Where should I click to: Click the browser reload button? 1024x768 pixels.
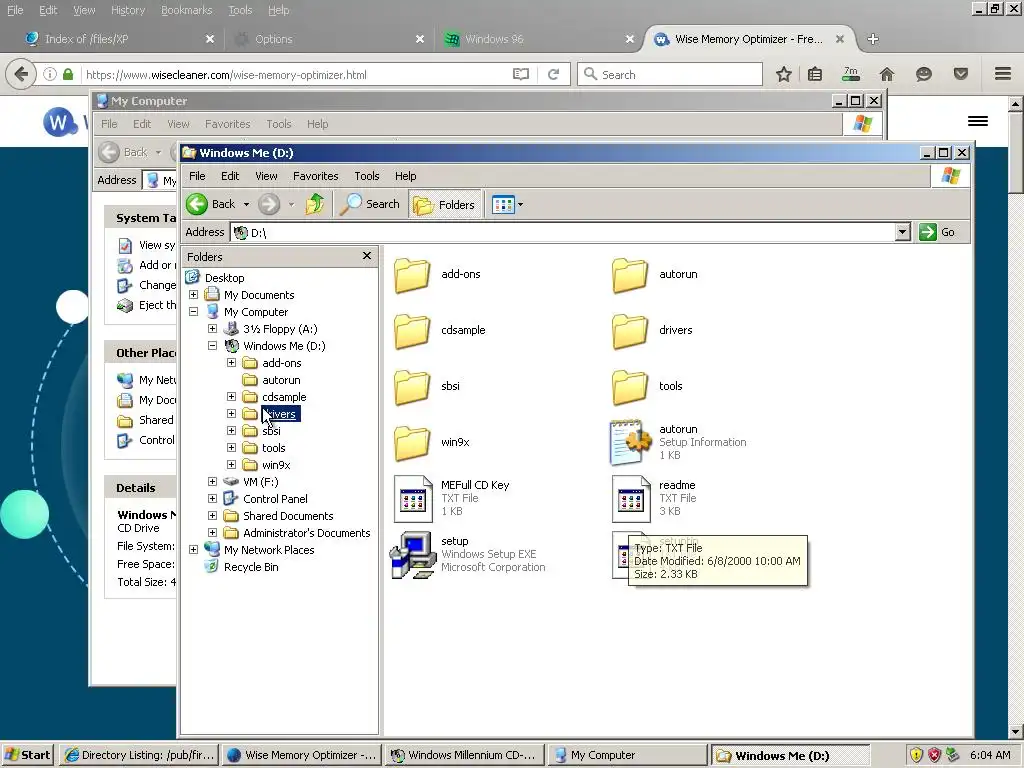[553, 74]
